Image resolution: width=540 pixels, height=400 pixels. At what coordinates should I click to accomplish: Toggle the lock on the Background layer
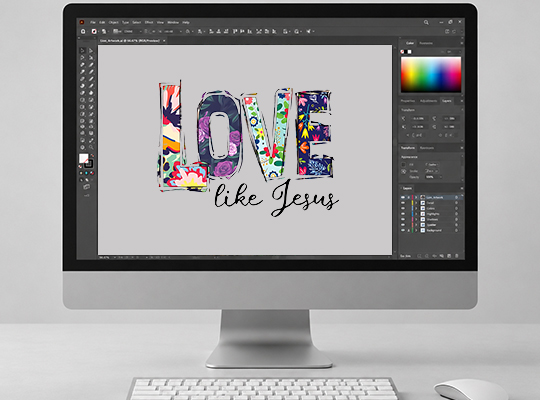coord(408,230)
